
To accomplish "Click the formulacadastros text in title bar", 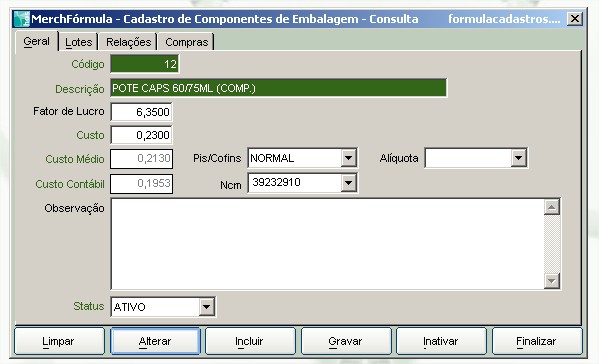I will (x=504, y=19).
